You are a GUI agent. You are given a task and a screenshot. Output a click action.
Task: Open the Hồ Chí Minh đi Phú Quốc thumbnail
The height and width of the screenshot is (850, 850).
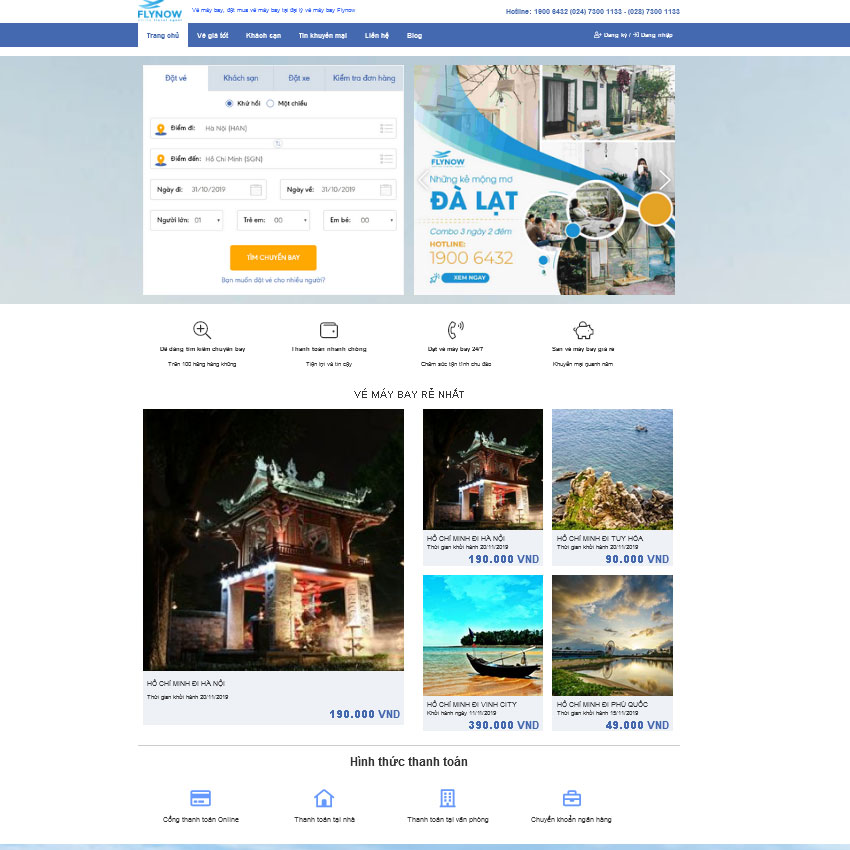coord(612,635)
